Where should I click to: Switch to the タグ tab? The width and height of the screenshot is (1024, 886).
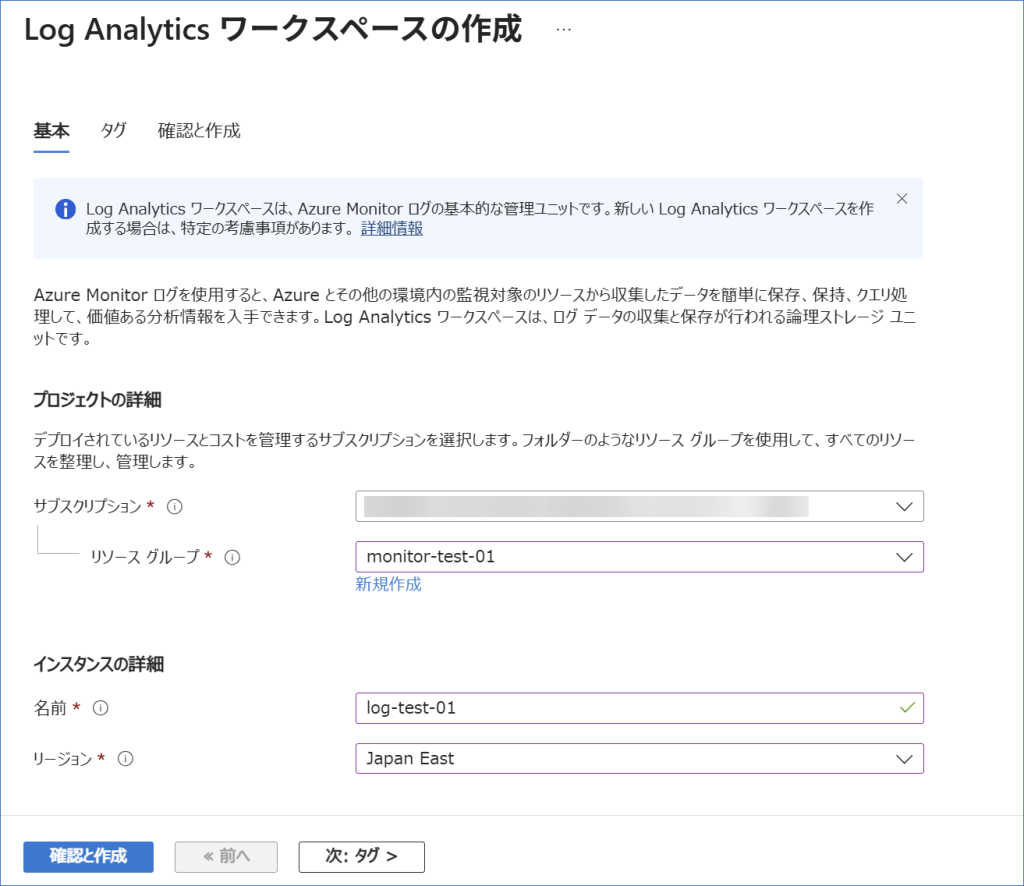113,131
